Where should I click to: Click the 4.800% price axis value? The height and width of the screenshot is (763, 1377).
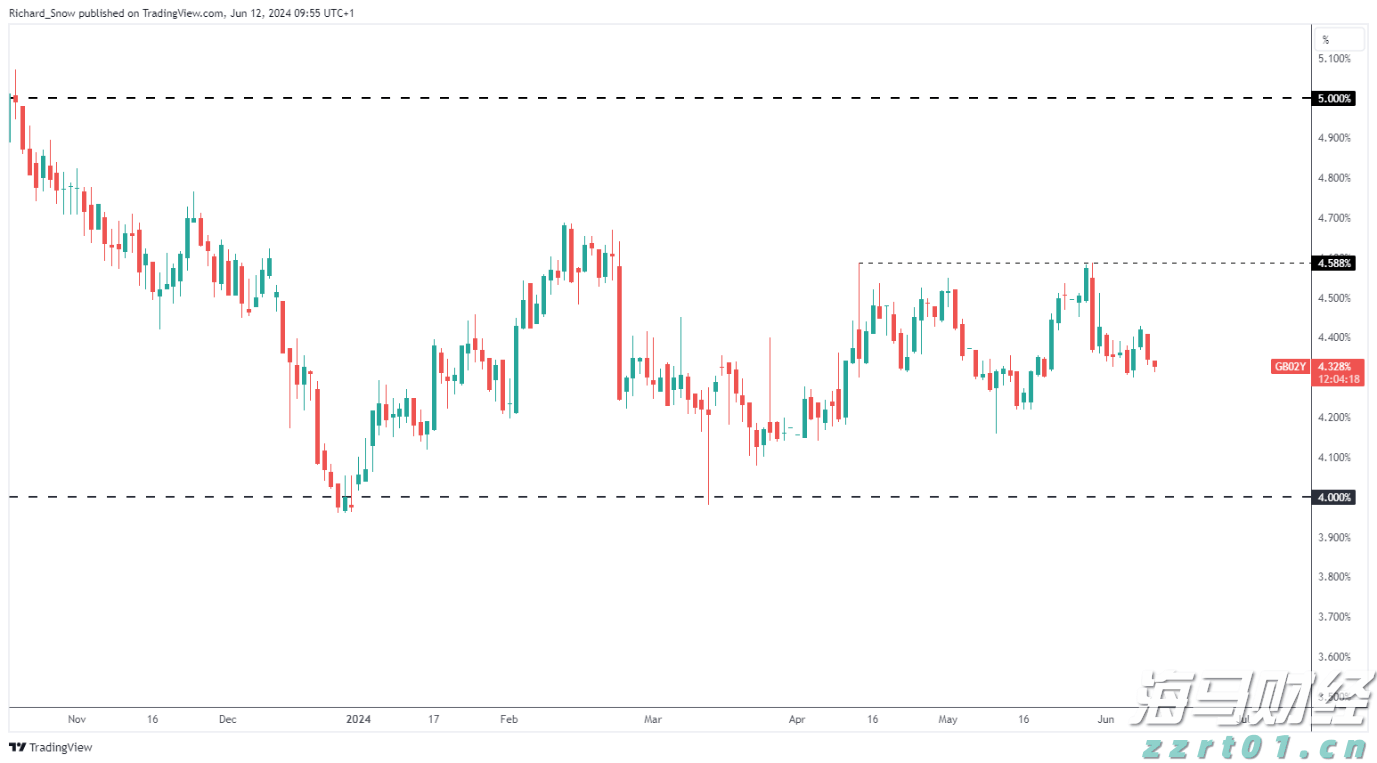(x=1334, y=178)
